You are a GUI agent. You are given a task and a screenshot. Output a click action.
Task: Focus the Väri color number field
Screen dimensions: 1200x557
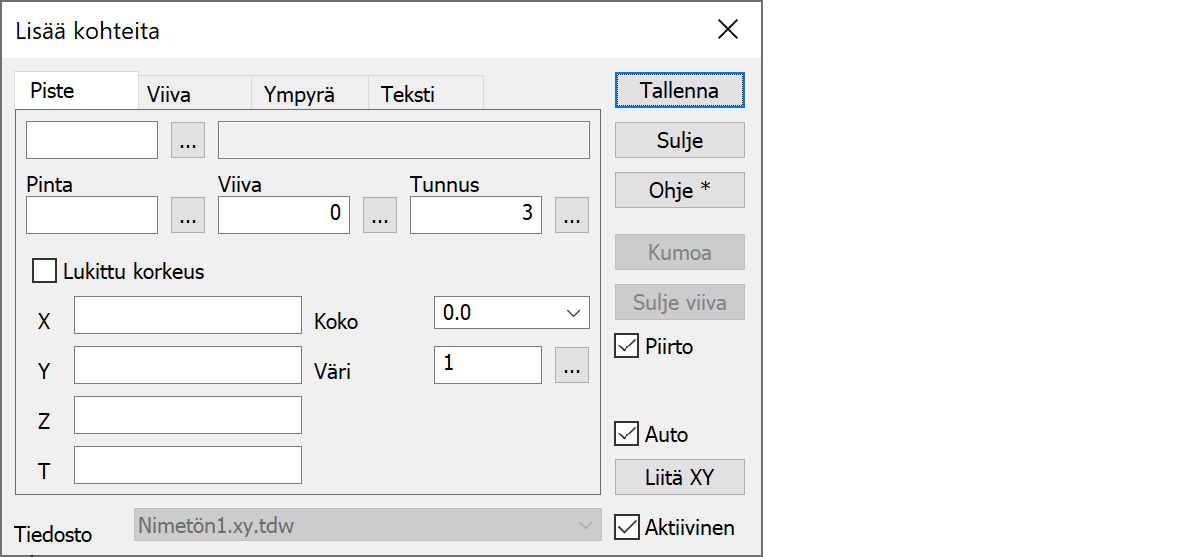pyautogui.click(x=487, y=365)
